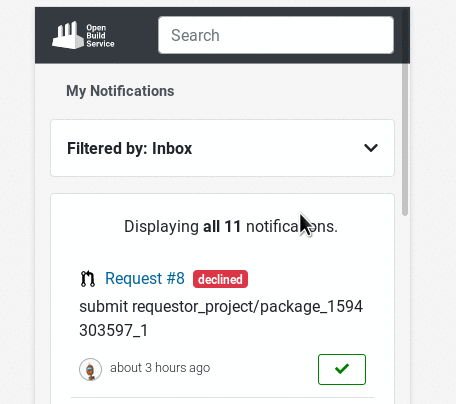Click the request icon beside Request #8
456x404 pixels.
click(x=88, y=279)
